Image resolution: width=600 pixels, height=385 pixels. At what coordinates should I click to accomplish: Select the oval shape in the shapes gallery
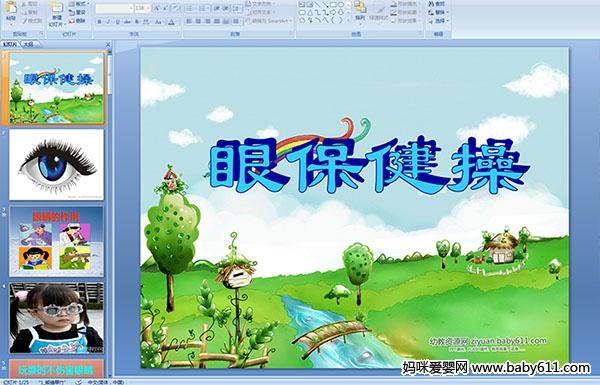click(341, 5)
